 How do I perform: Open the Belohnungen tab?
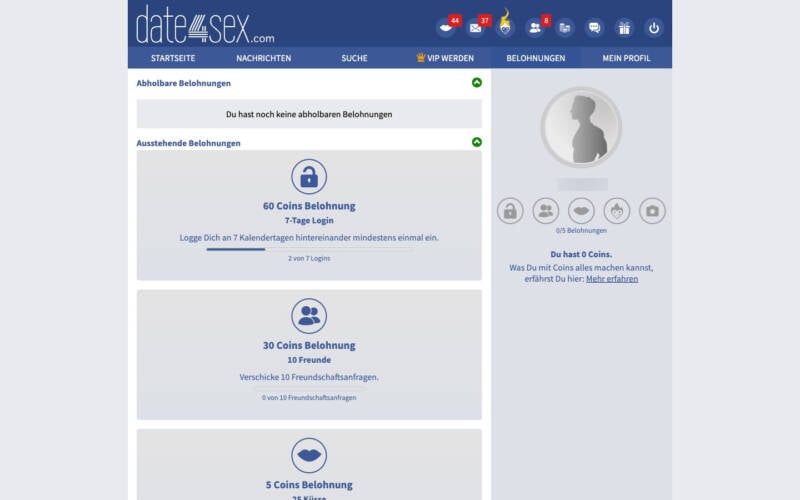pyautogui.click(x=536, y=58)
